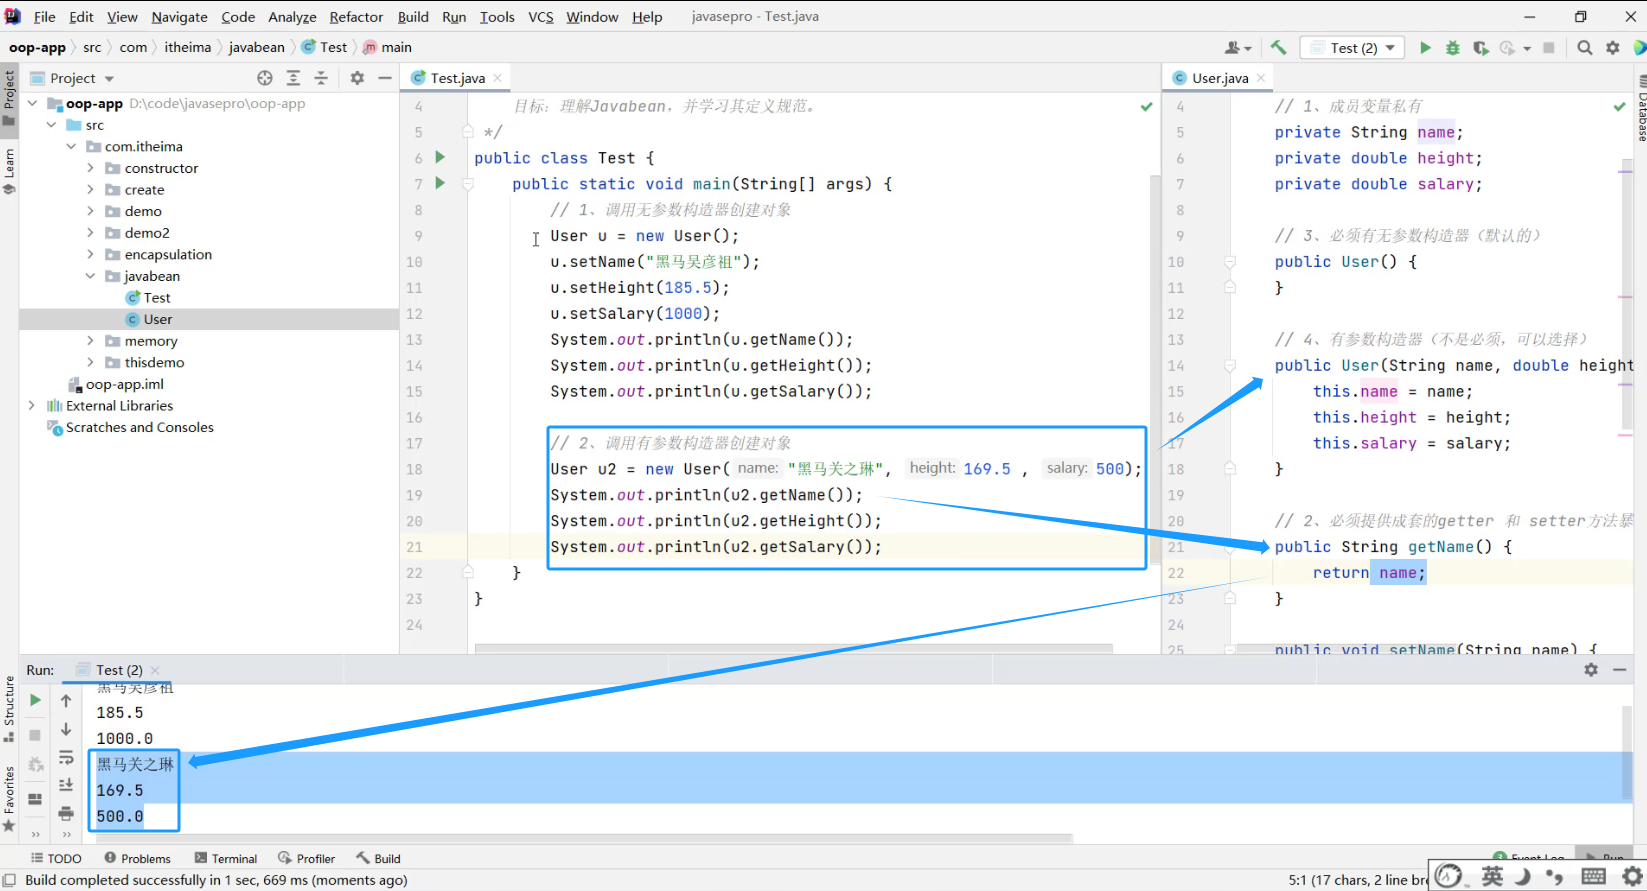Open the Analyze menu

[292, 17]
